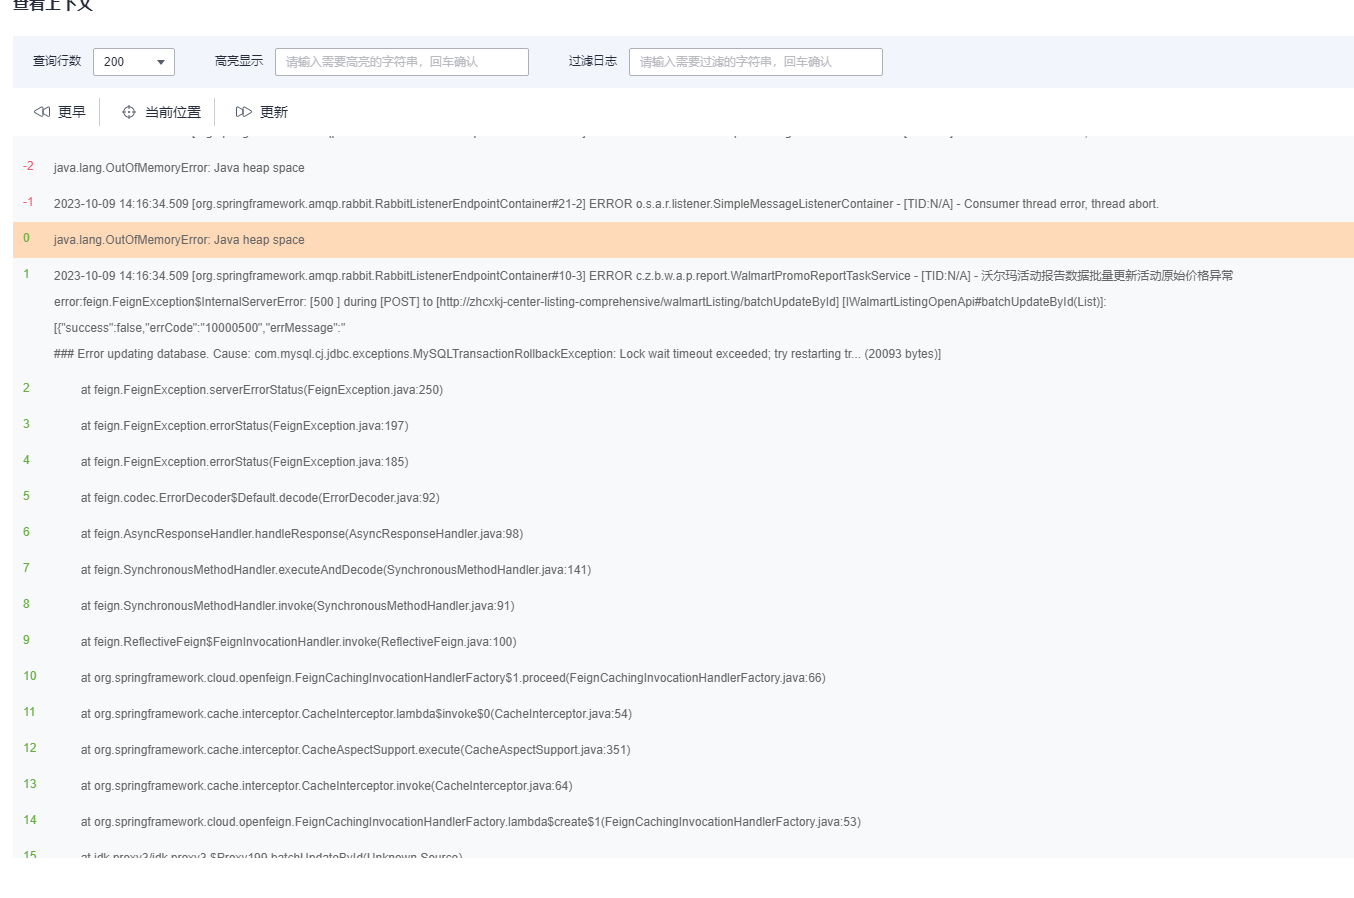Load earlier logs with the 更早 button

pos(60,112)
